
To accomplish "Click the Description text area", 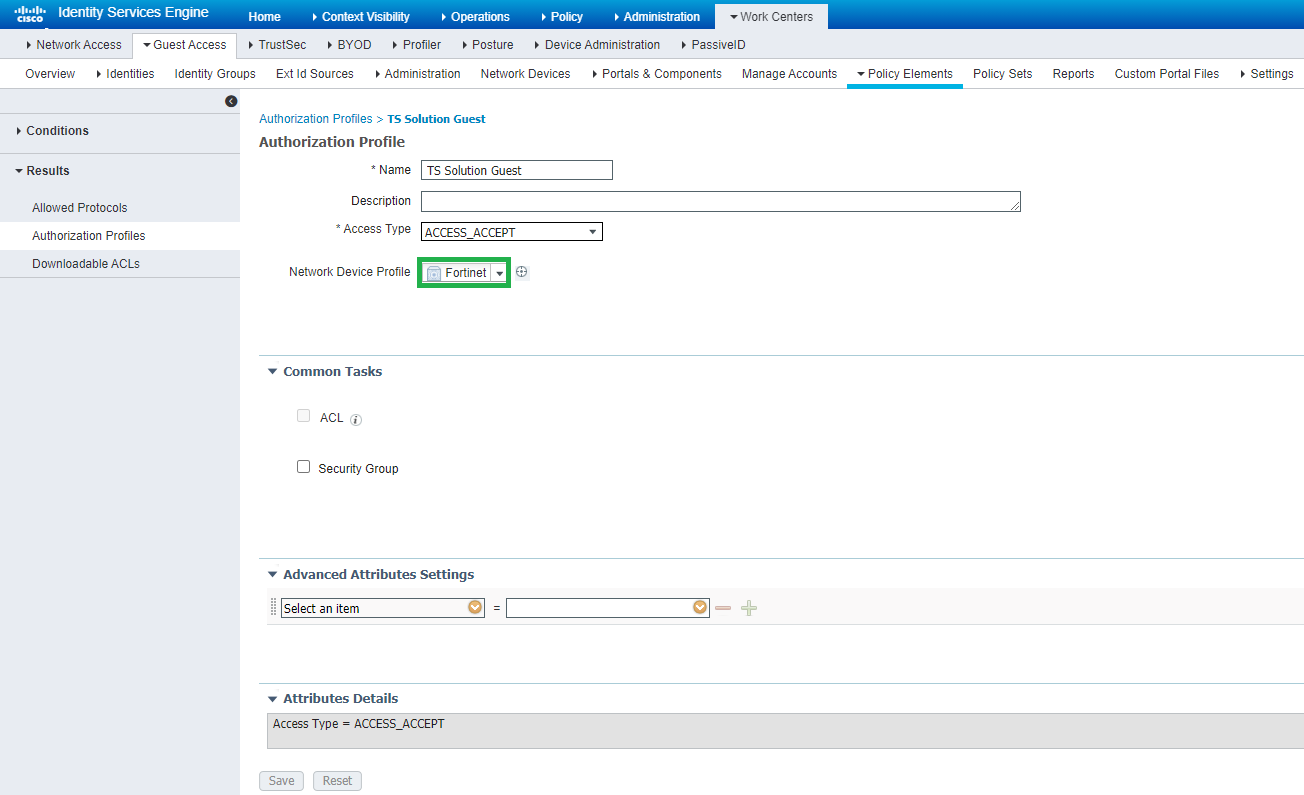I will 721,201.
